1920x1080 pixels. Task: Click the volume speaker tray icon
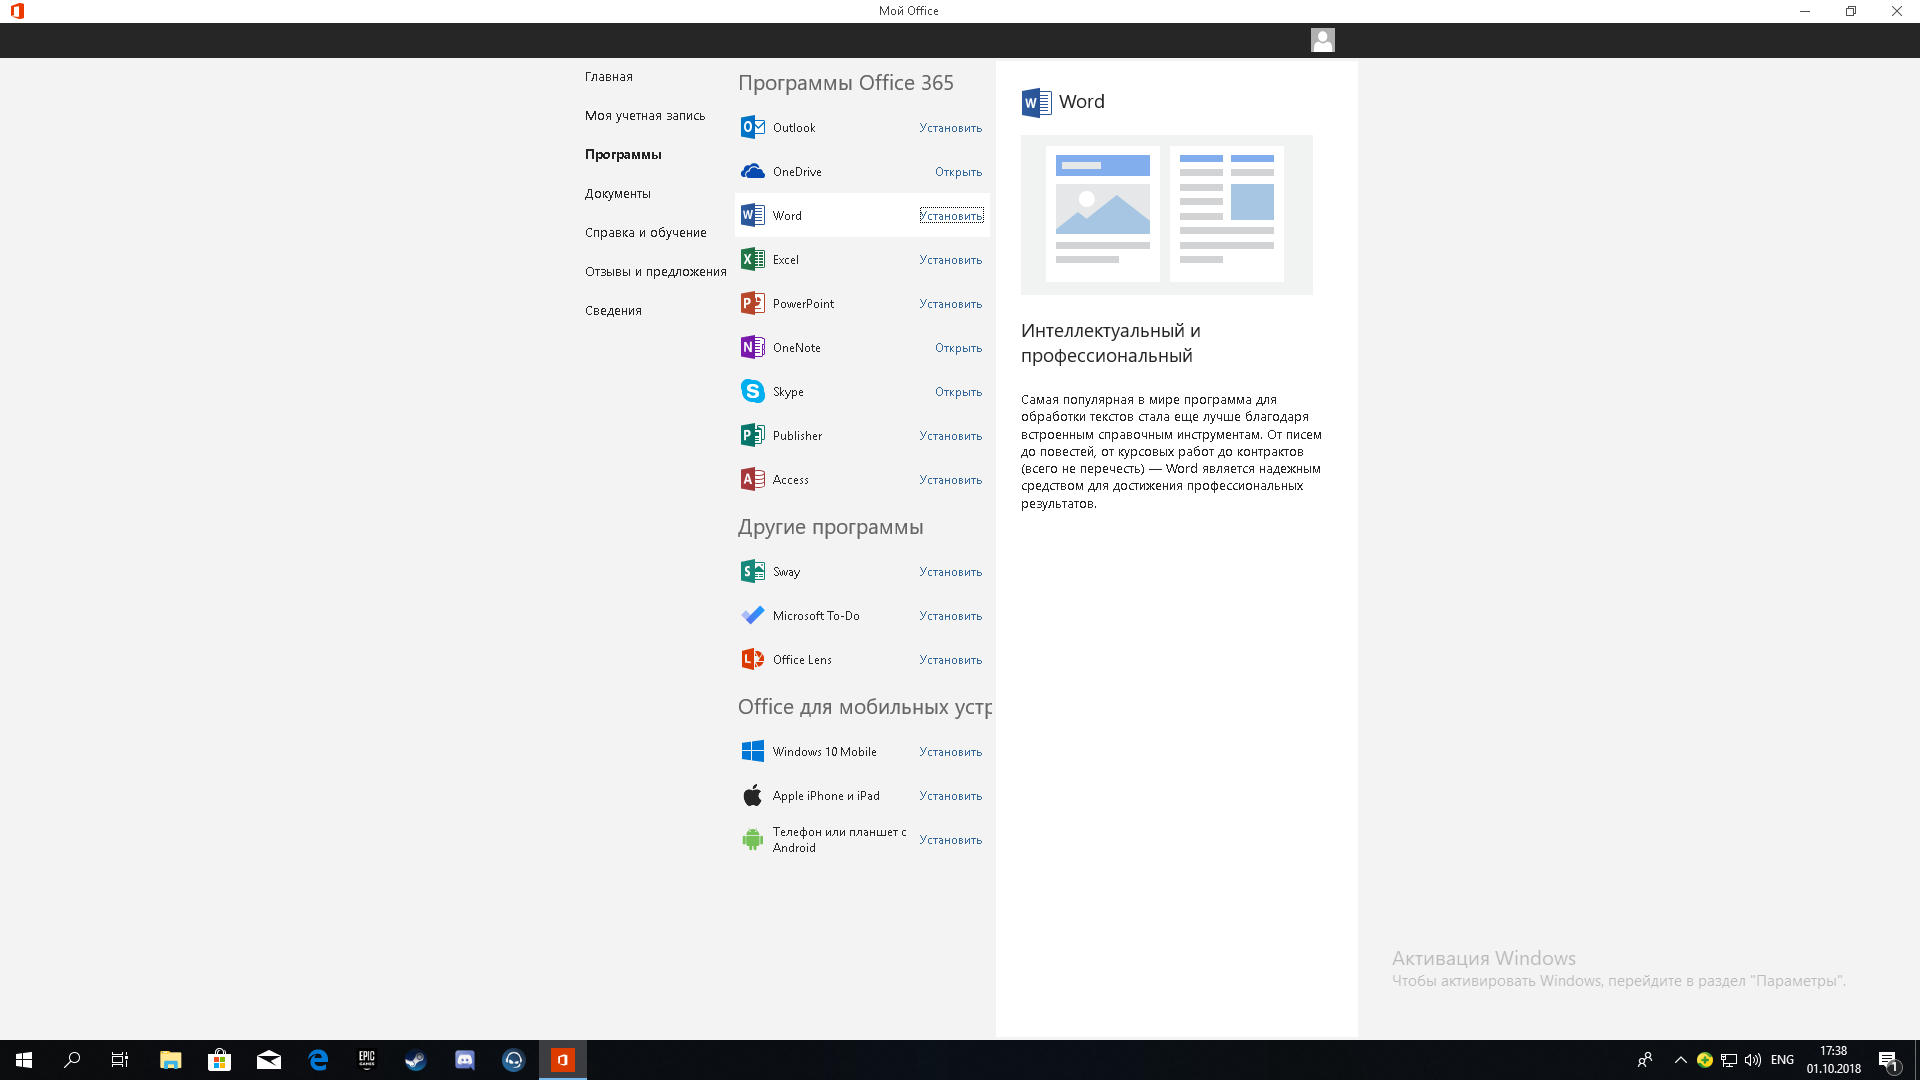tap(1753, 1060)
